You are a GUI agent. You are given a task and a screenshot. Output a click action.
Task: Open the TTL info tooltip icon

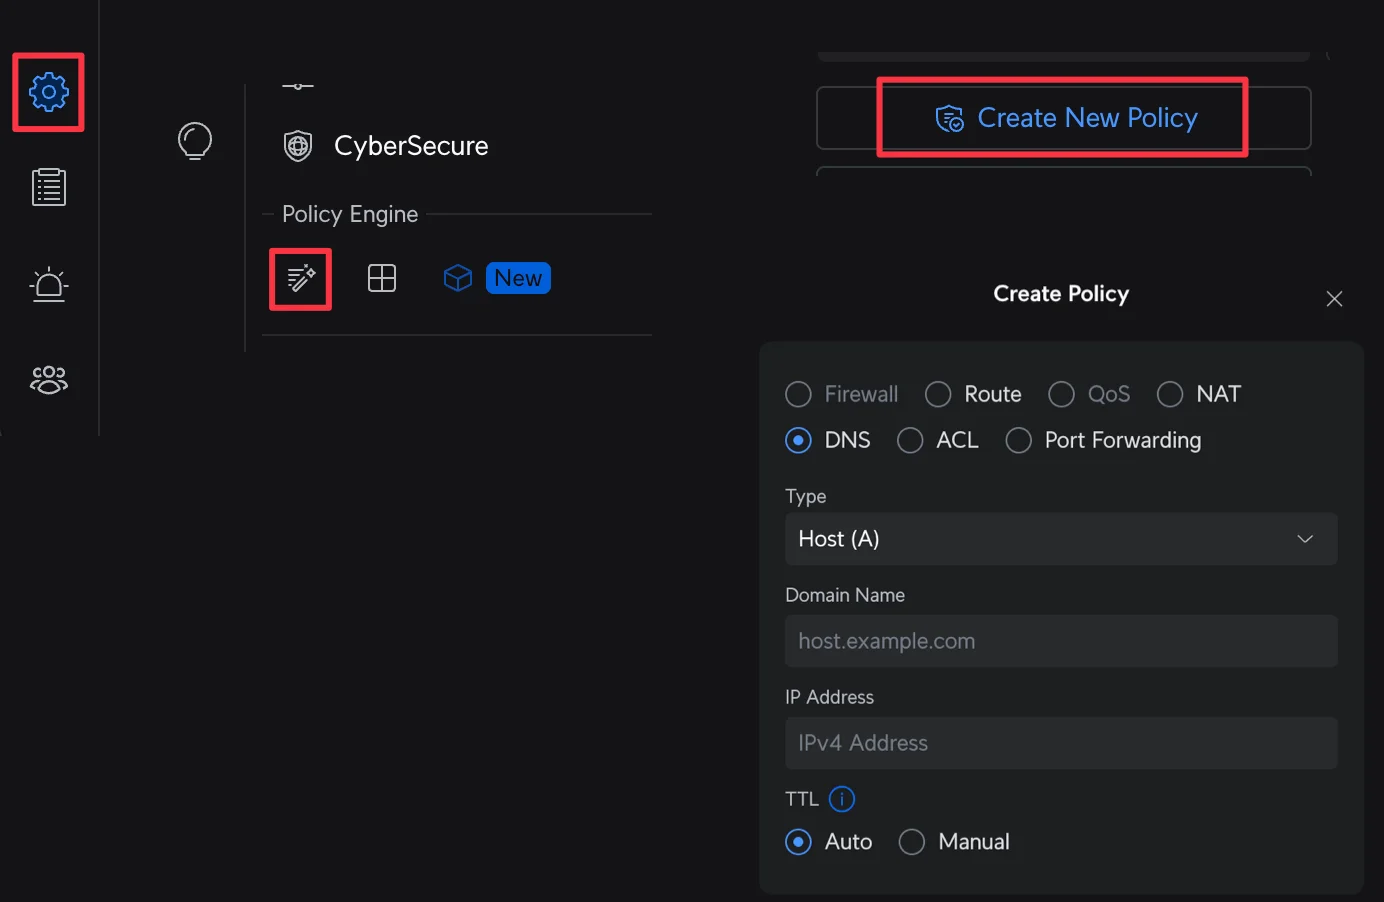[842, 799]
